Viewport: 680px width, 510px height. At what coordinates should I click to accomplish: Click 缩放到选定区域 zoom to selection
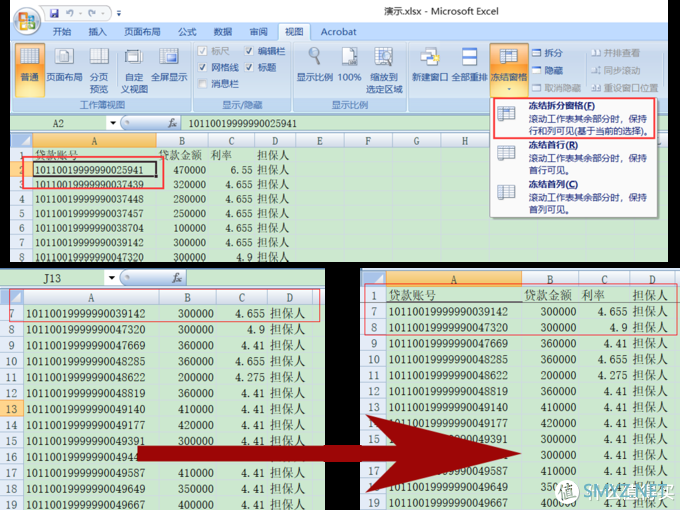[384, 70]
